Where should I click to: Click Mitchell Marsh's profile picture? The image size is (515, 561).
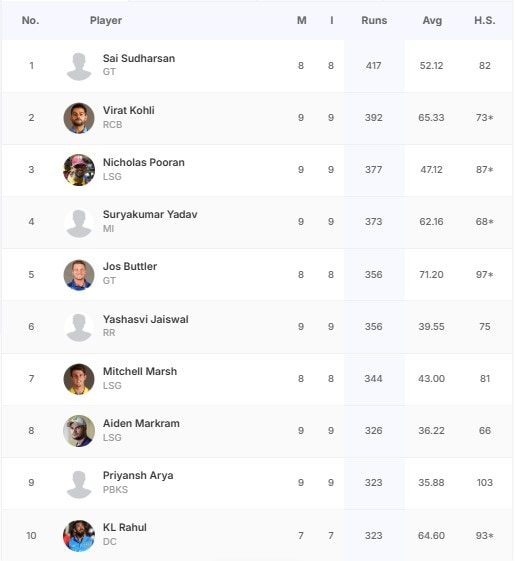click(79, 379)
